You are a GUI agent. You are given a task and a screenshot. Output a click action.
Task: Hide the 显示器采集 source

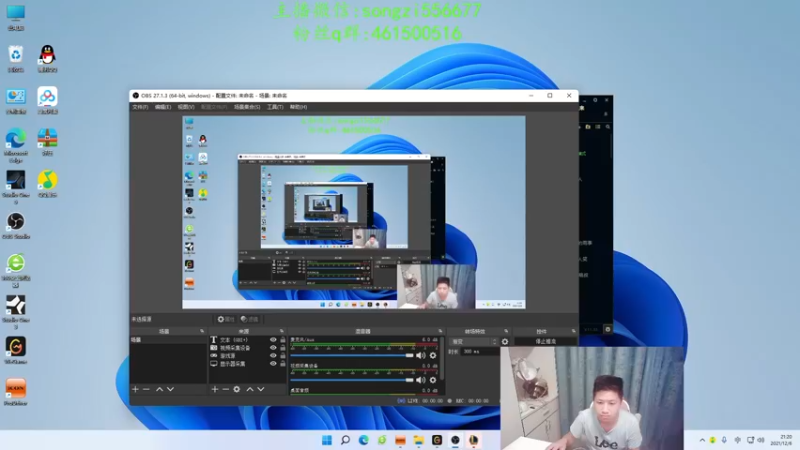[x=273, y=364]
